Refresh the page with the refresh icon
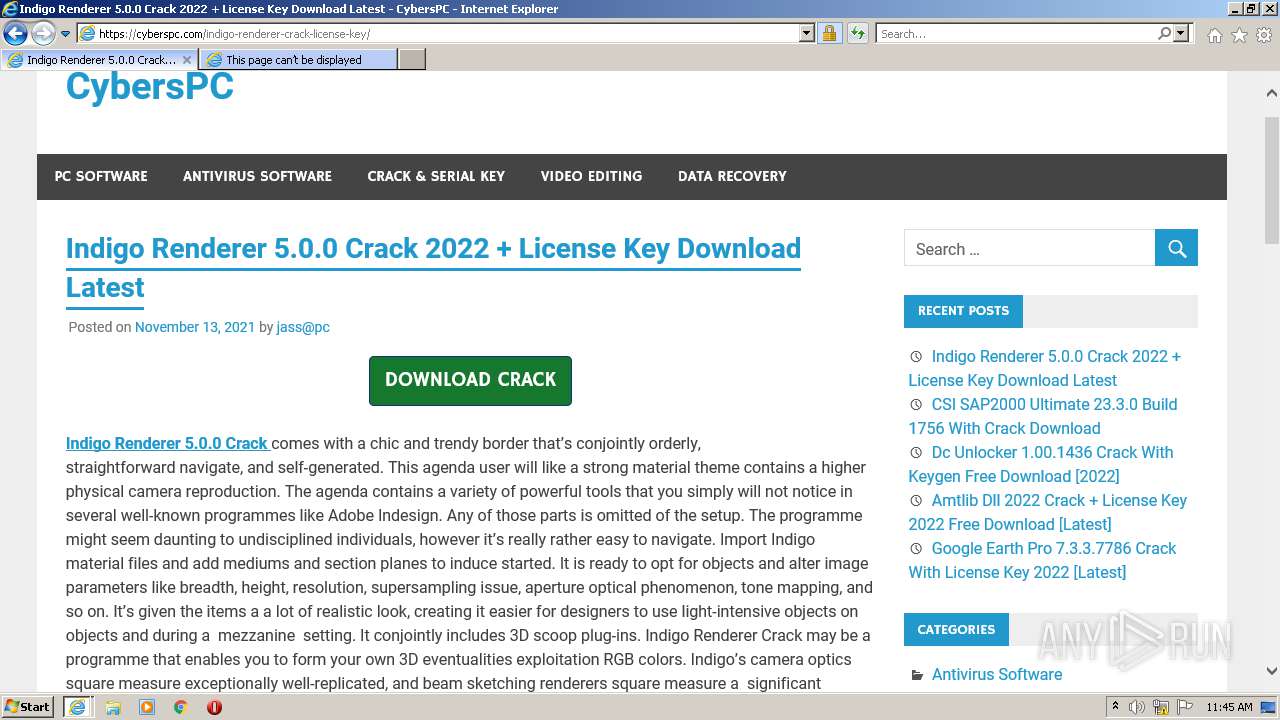This screenshot has height=720, width=1280. (857, 33)
